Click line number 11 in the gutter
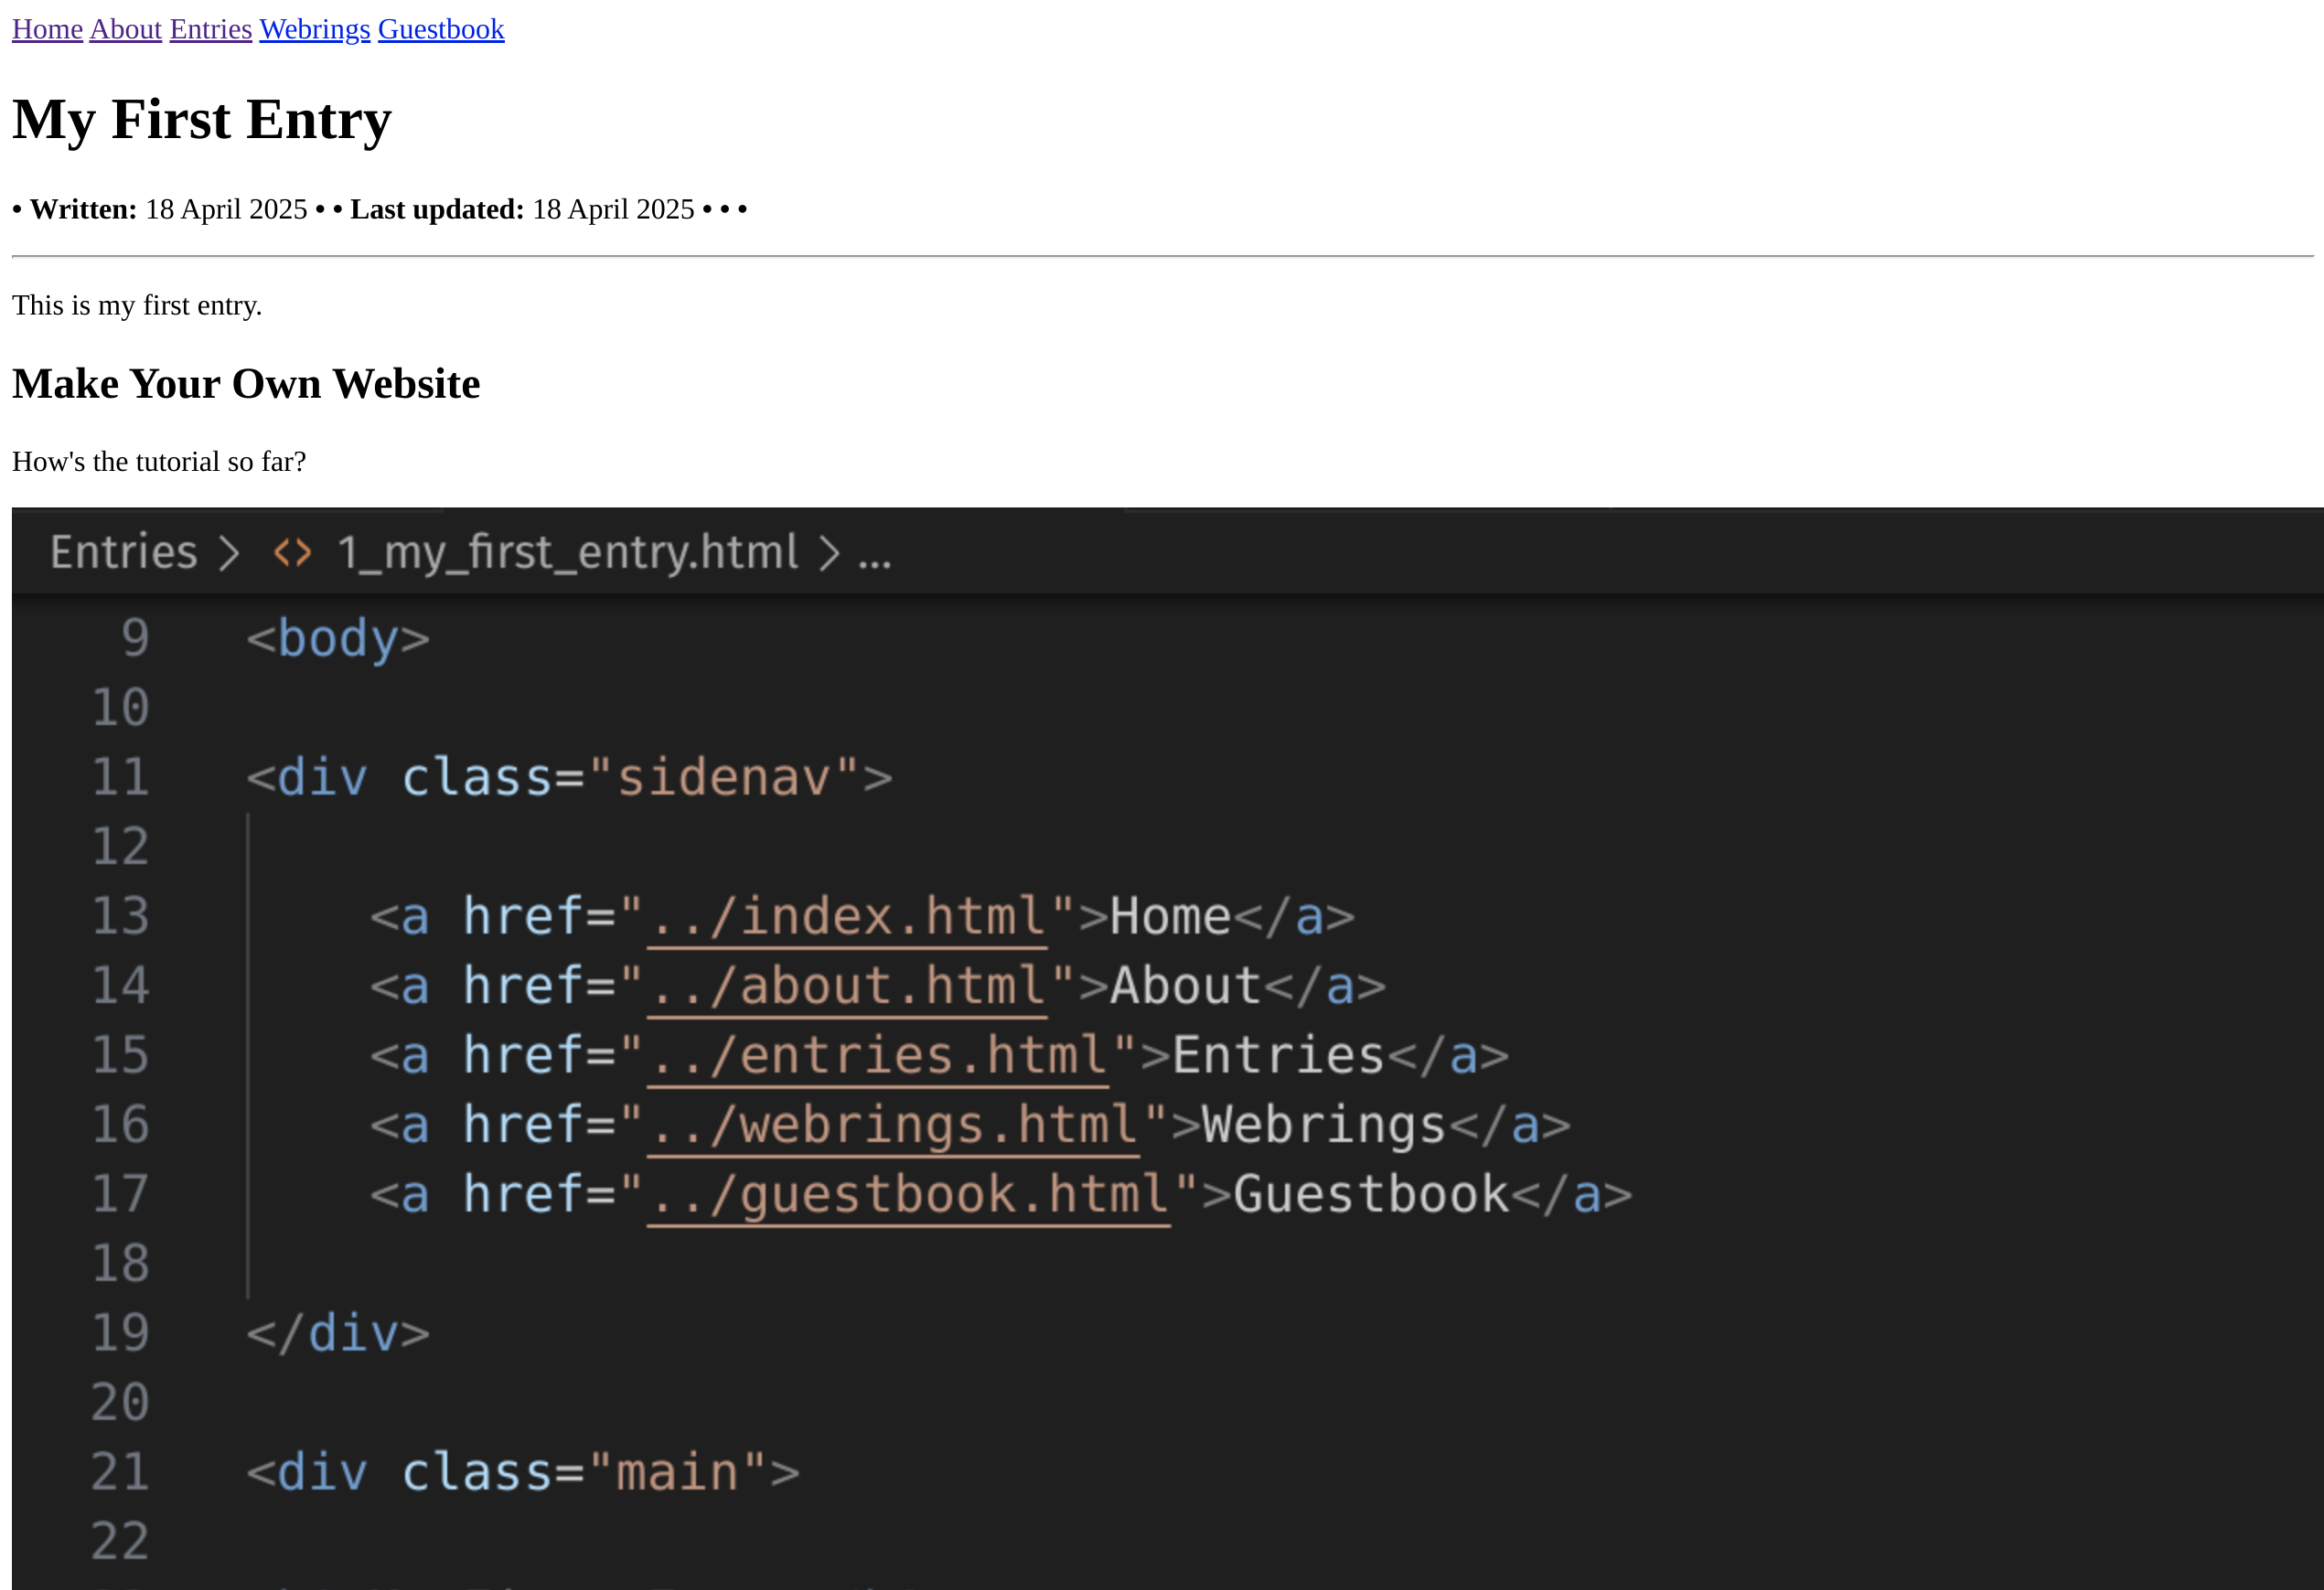 (x=120, y=777)
